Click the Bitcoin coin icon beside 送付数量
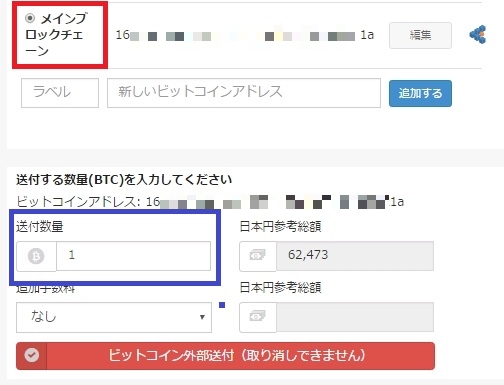504x385 pixels. [x=36, y=256]
